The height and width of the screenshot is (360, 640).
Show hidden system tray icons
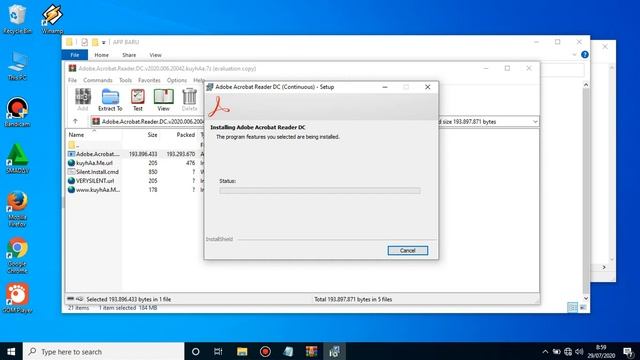pyautogui.click(x=545, y=351)
